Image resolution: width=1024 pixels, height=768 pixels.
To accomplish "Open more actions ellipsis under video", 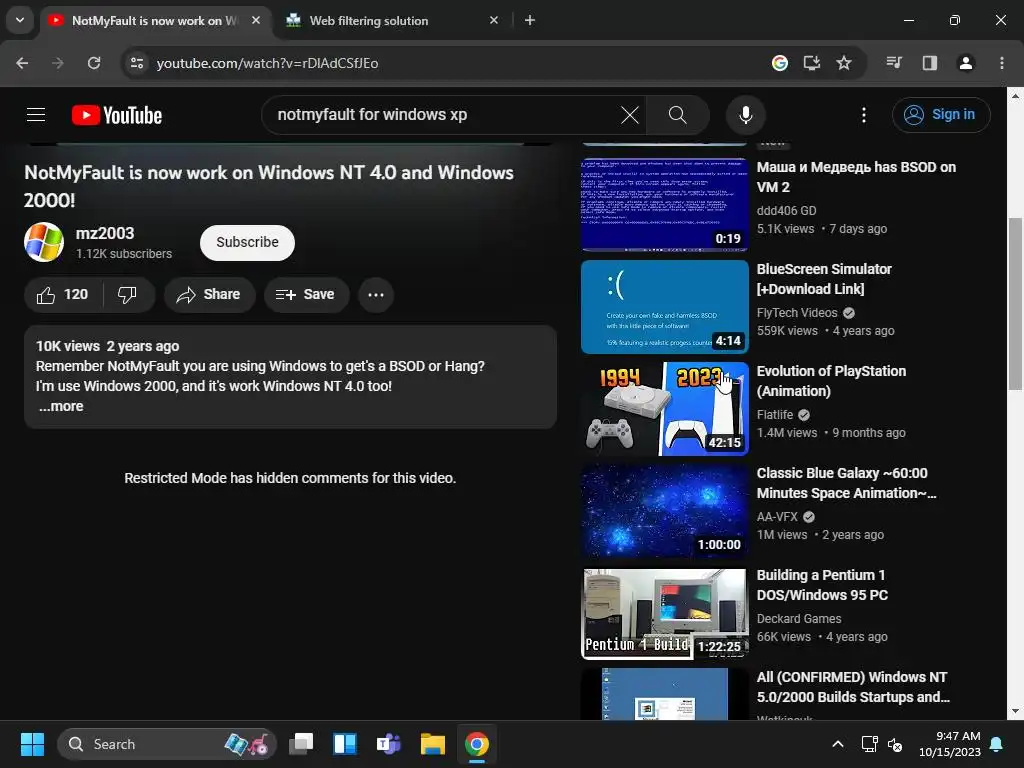I will pyautogui.click(x=376, y=295).
